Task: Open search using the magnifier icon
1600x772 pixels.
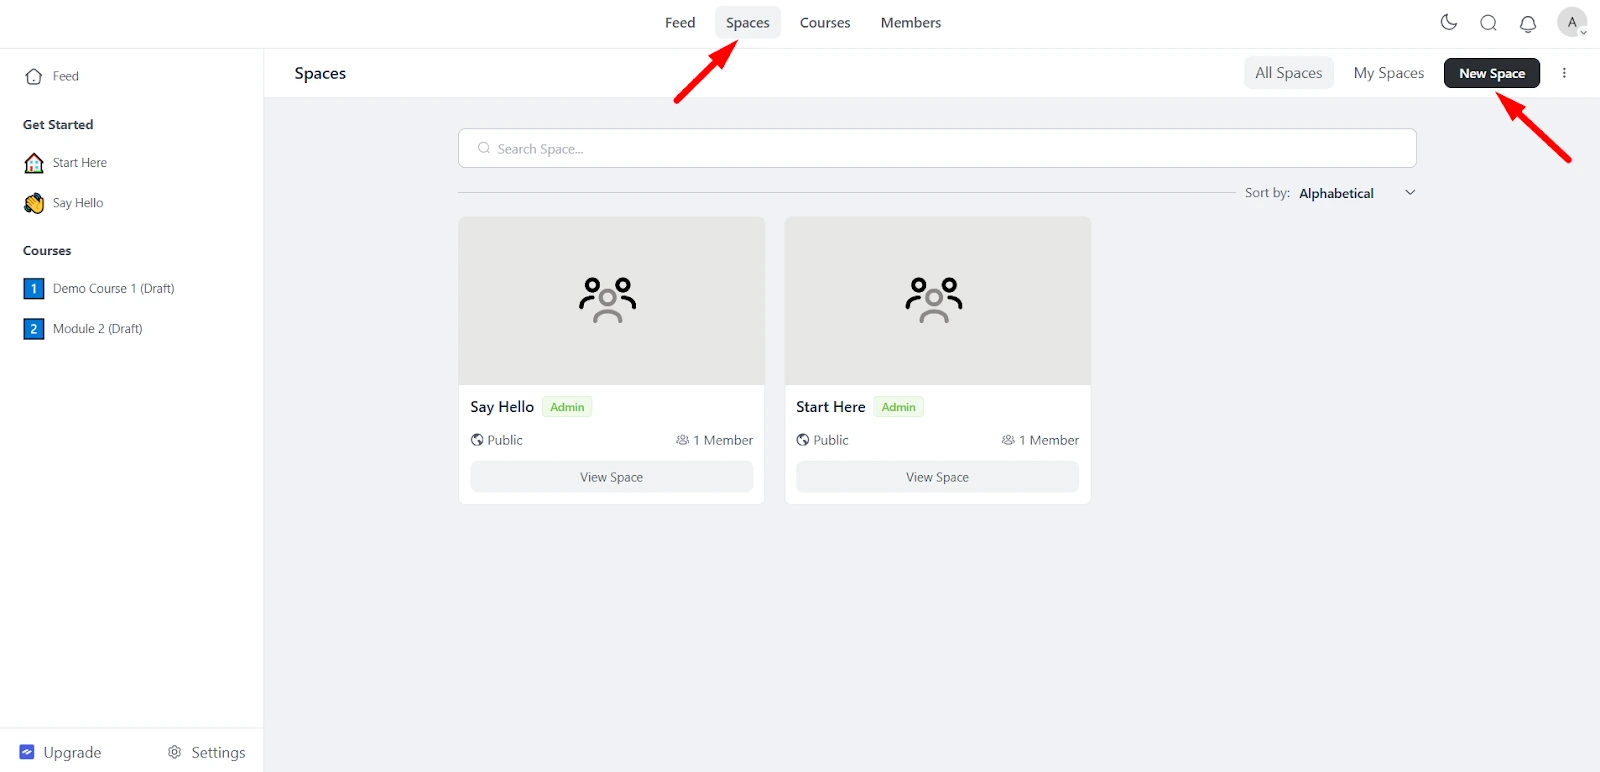Action: (1488, 23)
